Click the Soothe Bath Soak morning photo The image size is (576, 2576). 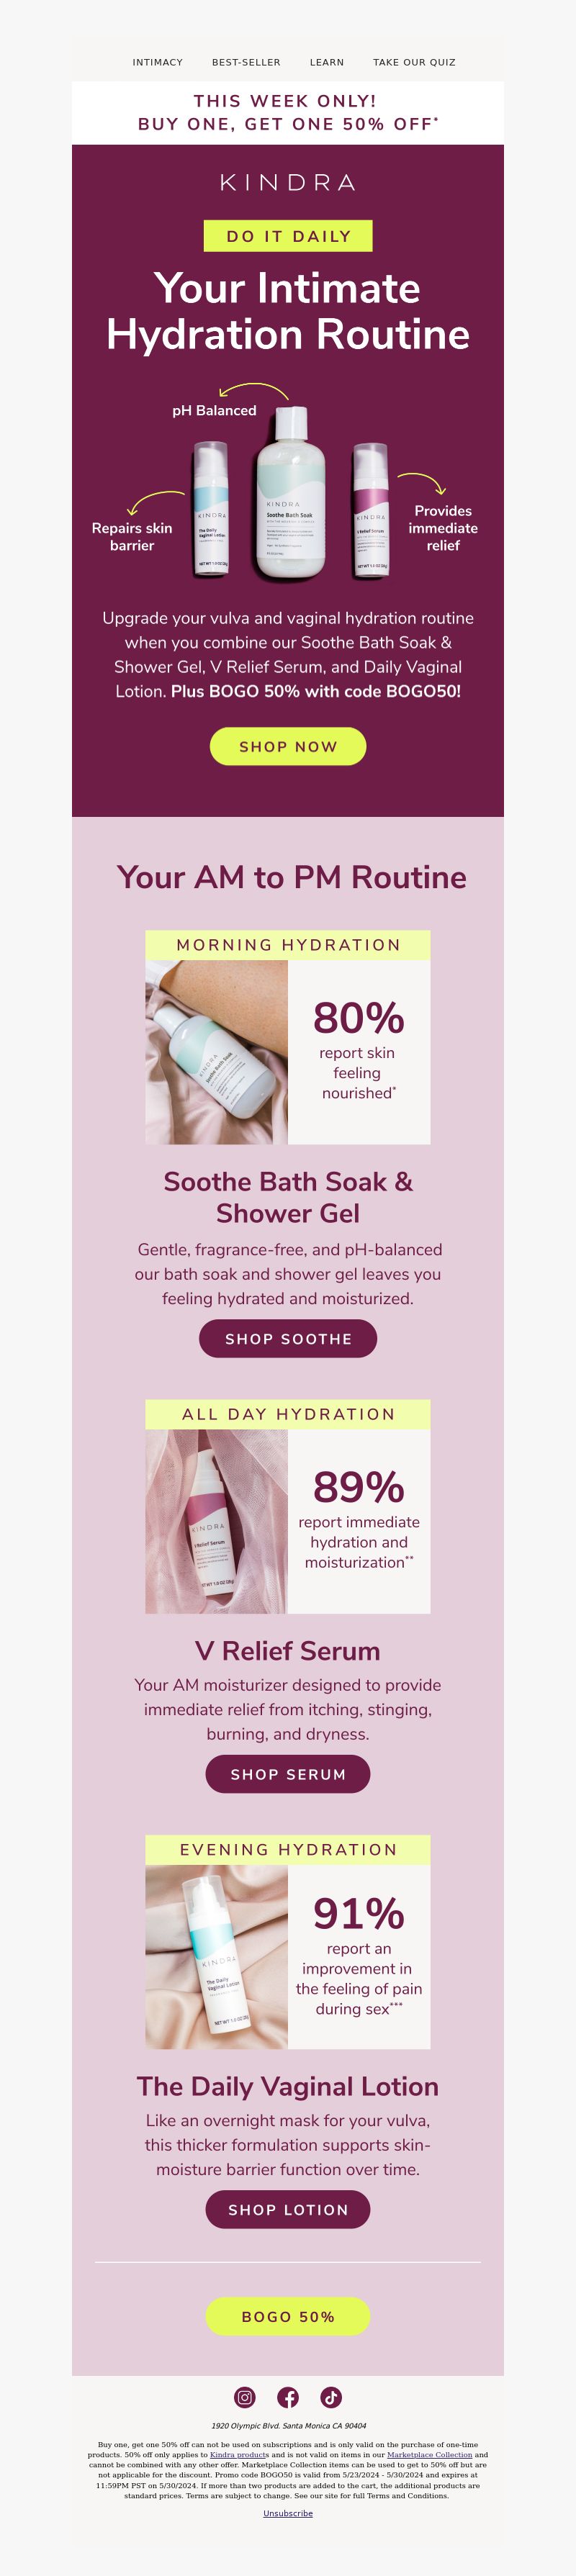(x=216, y=1052)
